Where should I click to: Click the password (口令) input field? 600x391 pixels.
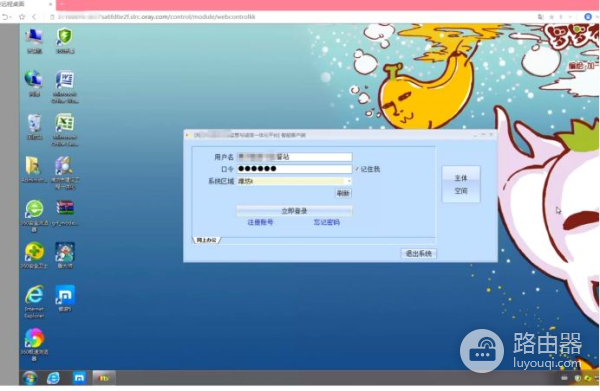point(294,169)
